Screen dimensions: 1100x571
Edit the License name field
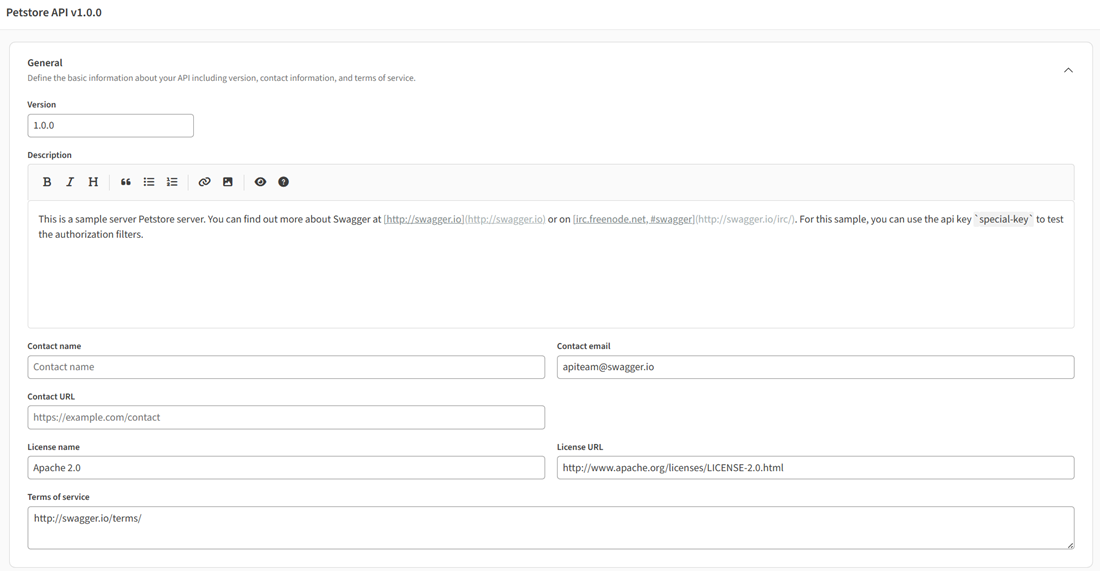pos(286,468)
